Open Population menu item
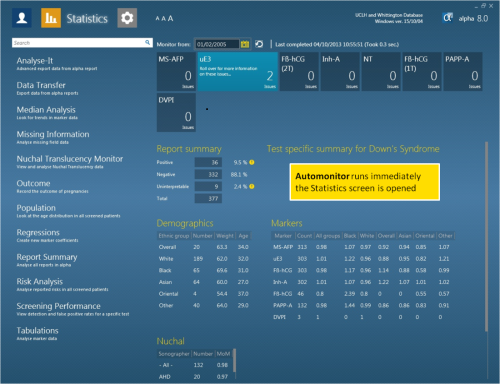 pos(69,211)
